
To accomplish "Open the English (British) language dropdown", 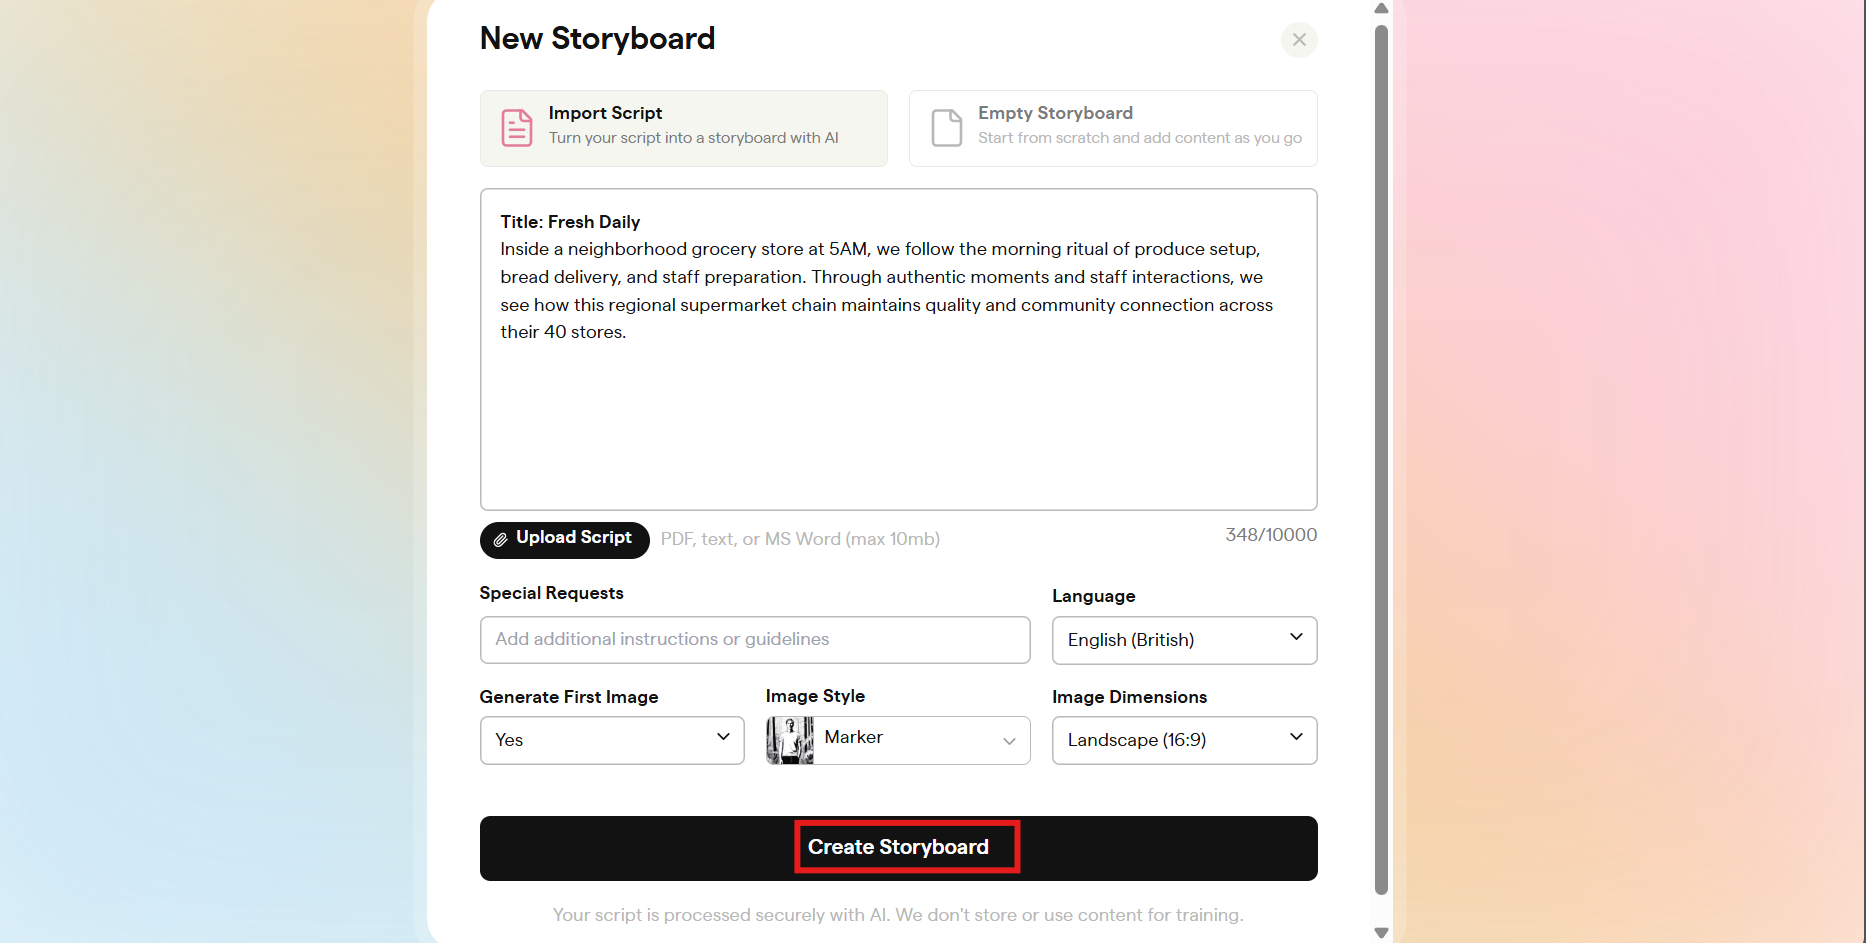I will [x=1183, y=640].
